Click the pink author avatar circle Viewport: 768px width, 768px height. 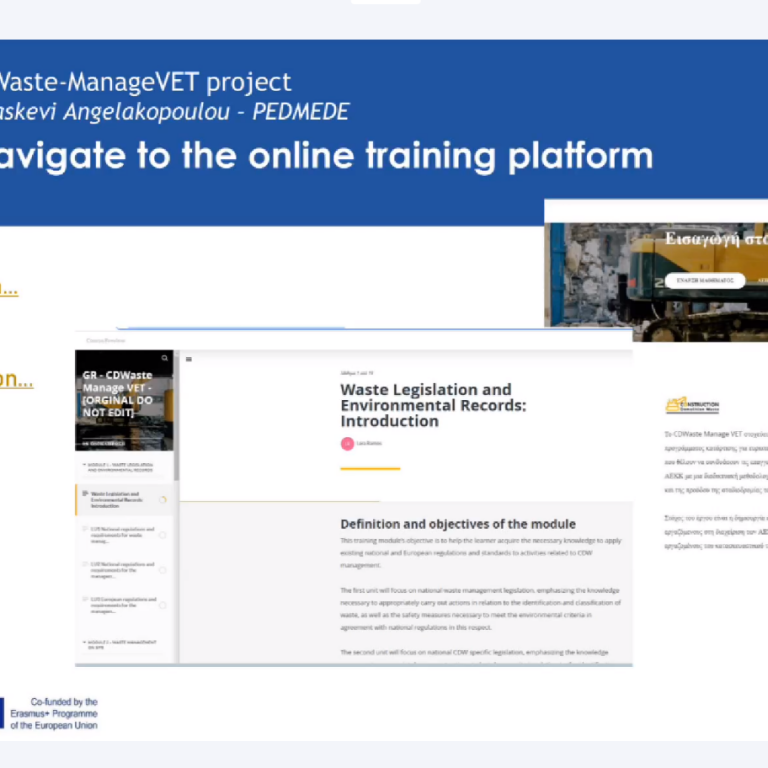(x=347, y=443)
